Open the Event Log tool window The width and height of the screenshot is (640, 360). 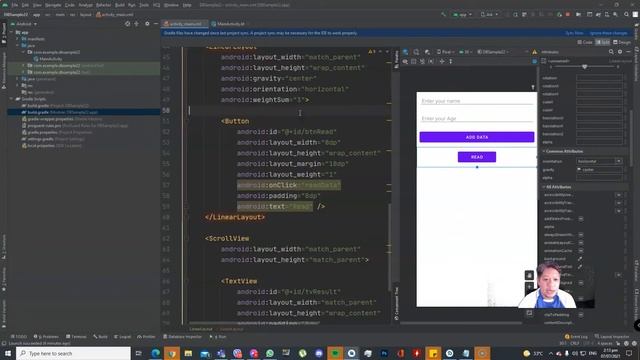(x=576, y=337)
